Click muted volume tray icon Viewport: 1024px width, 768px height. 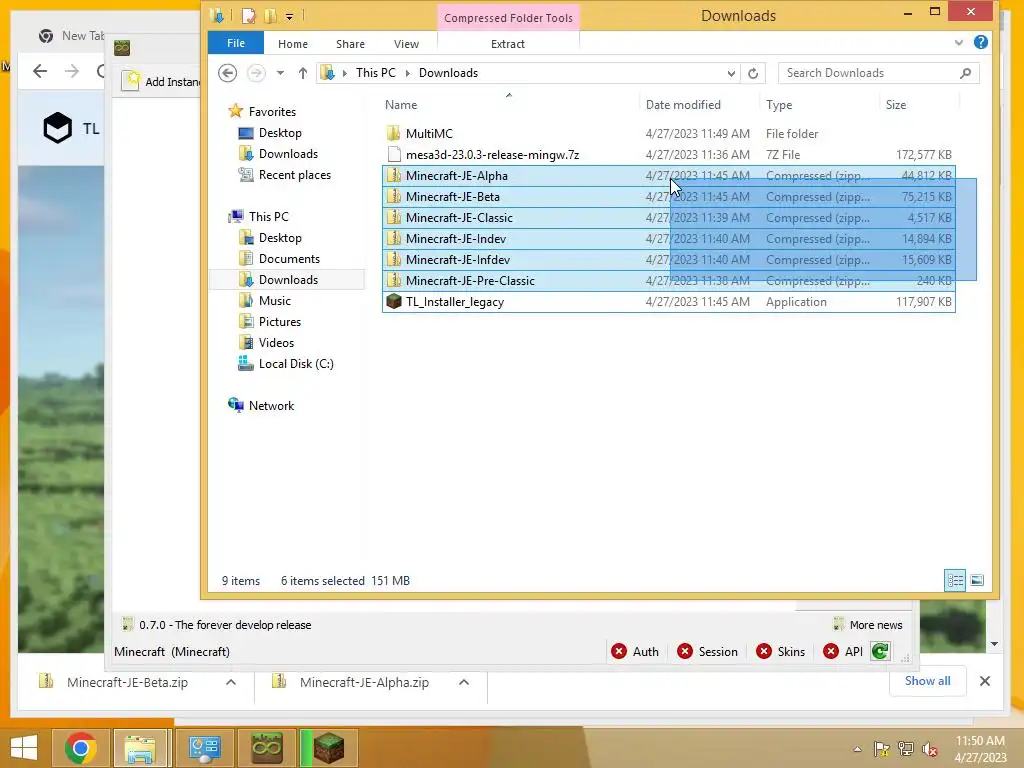[929, 749]
